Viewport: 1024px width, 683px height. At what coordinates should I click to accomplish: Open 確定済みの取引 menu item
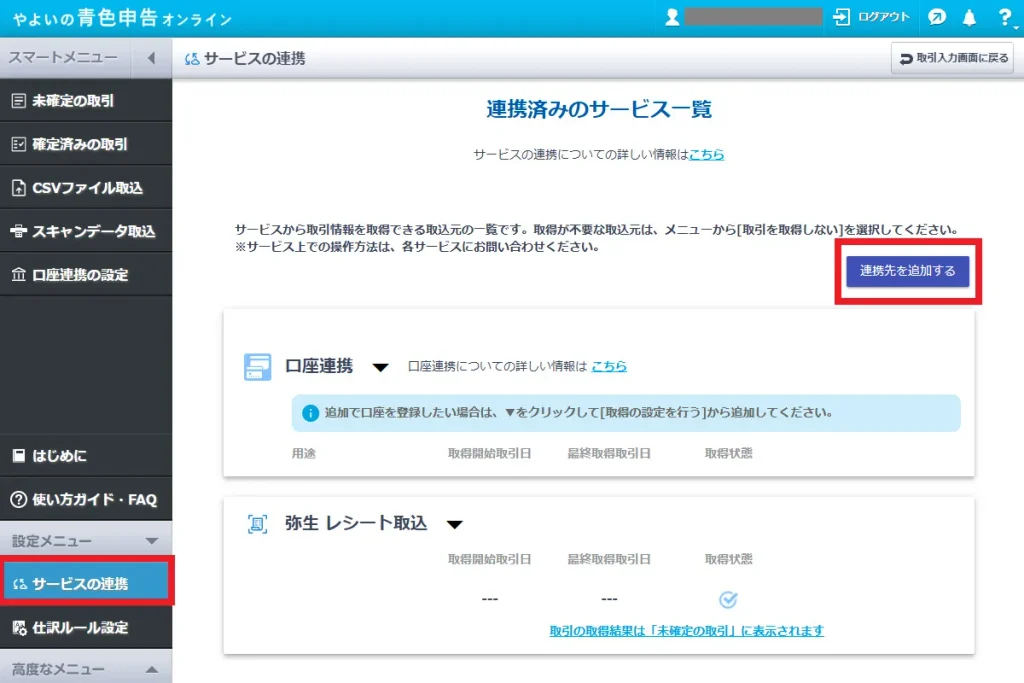[86, 144]
